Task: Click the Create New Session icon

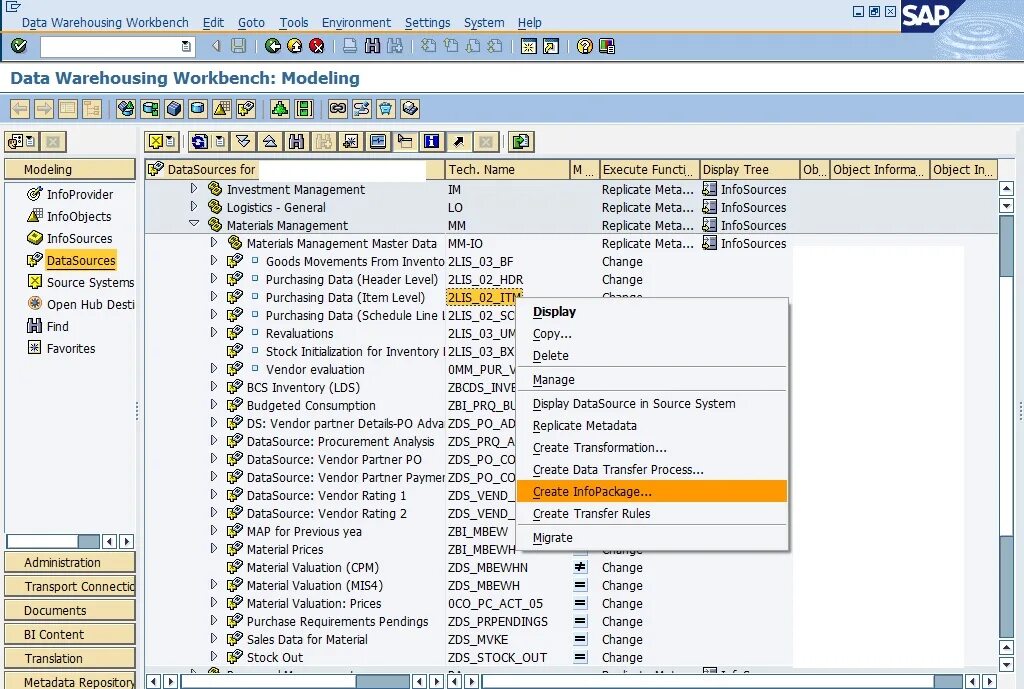Action: [x=528, y=46]
